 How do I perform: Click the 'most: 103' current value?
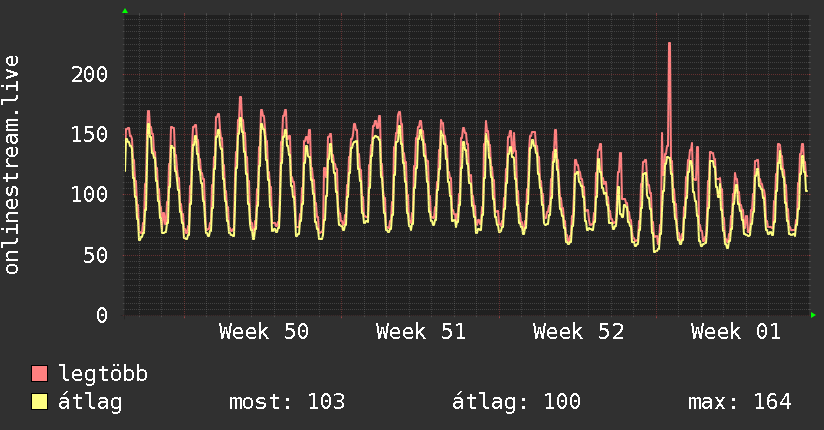tap(287, 402)
